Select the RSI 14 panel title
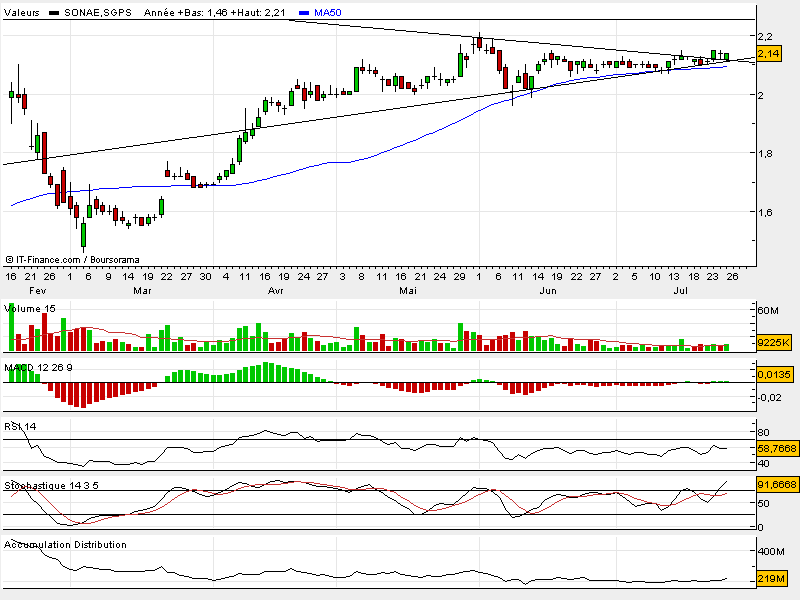800x600 pixels. click(x=20, y=427)
